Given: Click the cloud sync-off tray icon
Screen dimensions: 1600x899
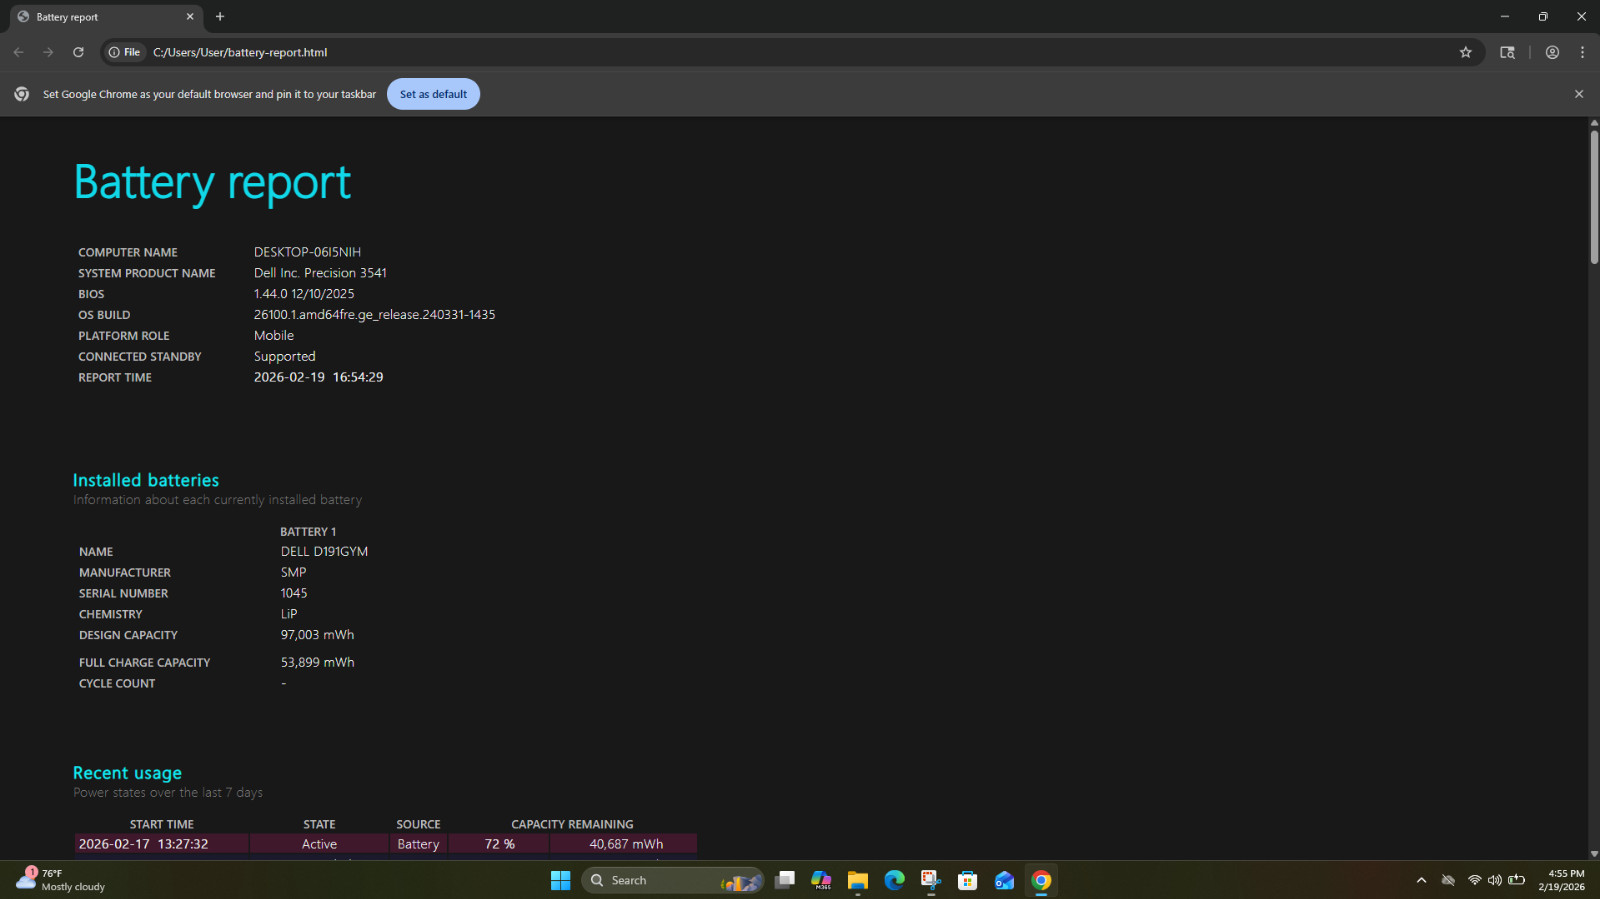Looking at the screenshot, I should (x=1448, y=880).
